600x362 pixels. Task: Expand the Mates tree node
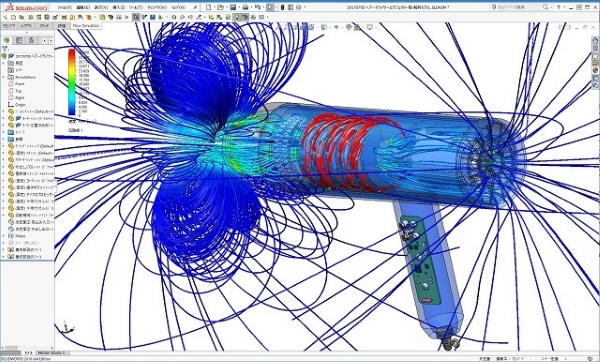coord(3,236)
